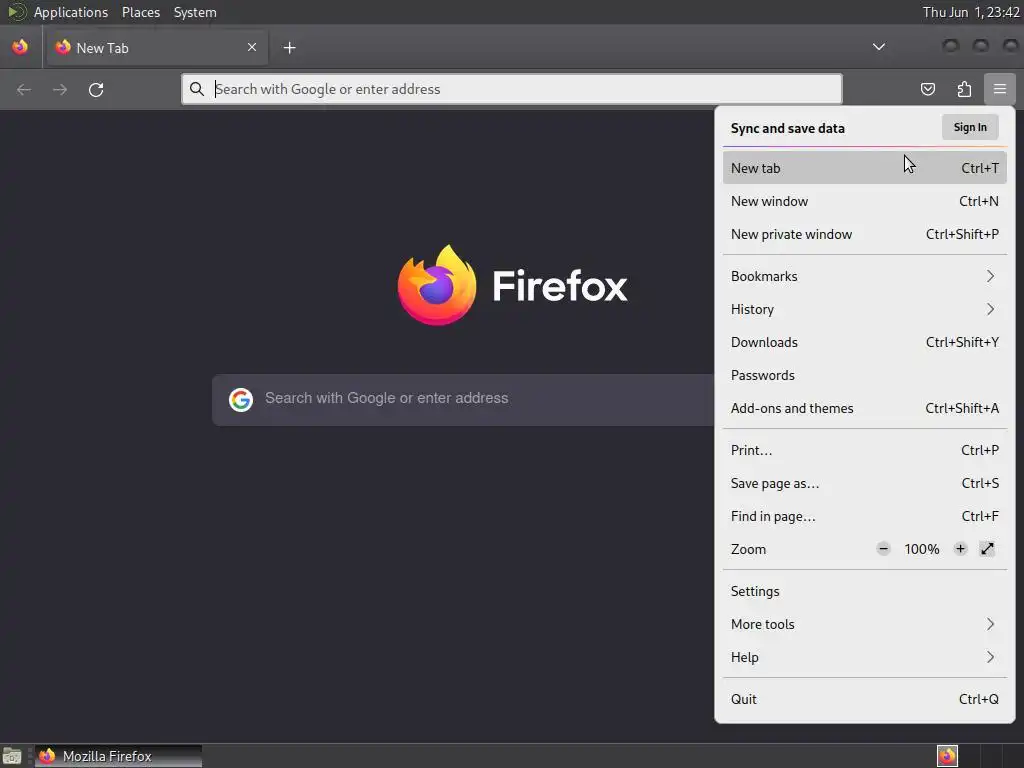
Task: Go forward one page
Action: pyautogui.click(x=59, y=89)
